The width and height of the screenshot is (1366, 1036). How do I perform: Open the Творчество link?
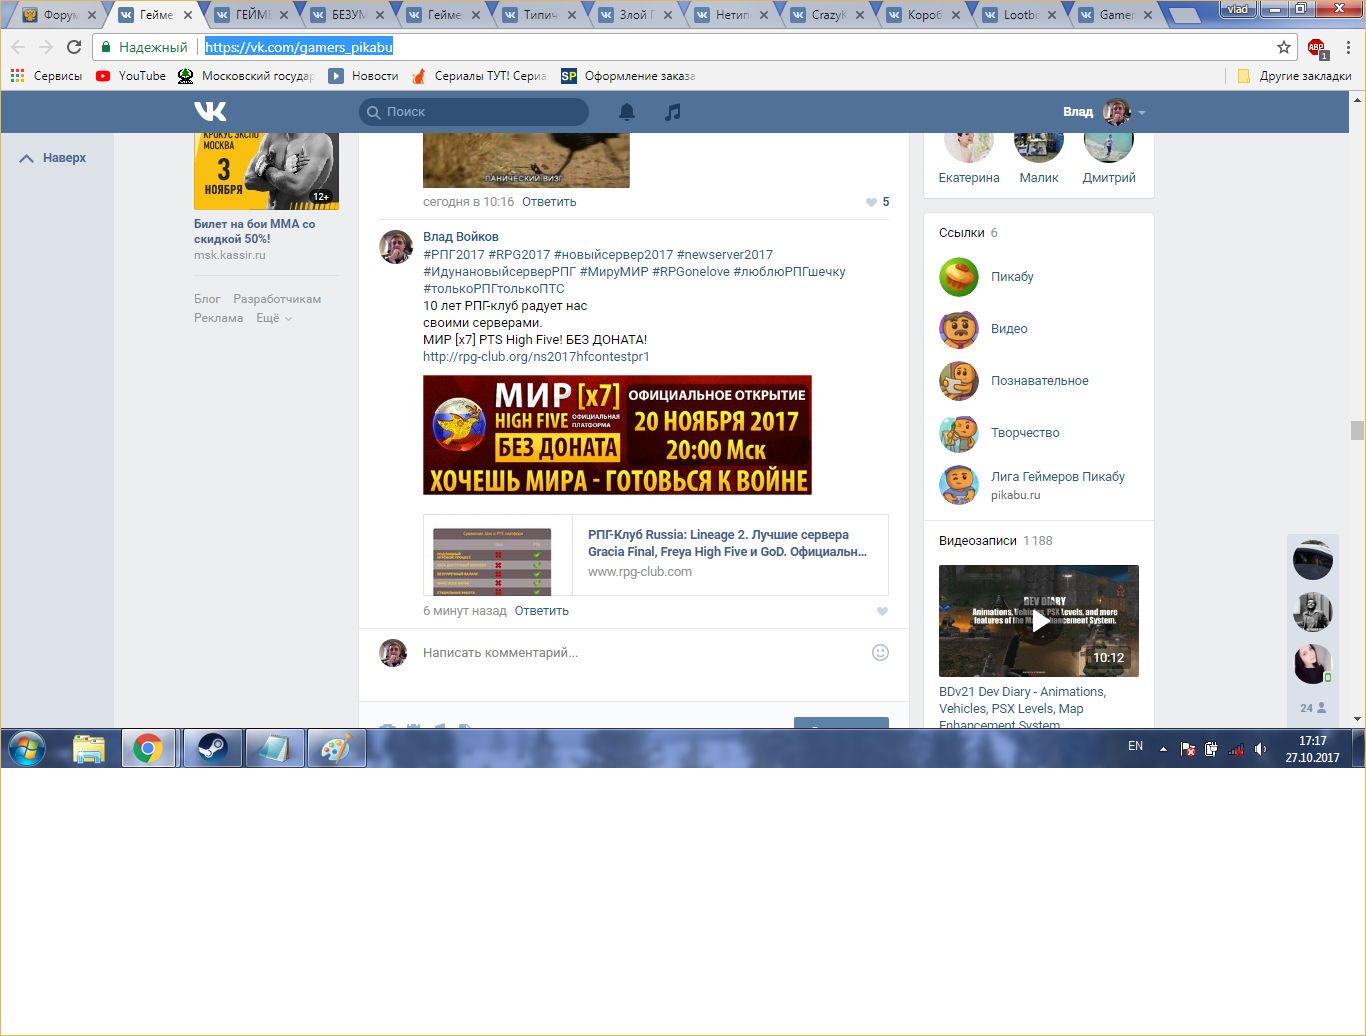1025,433
